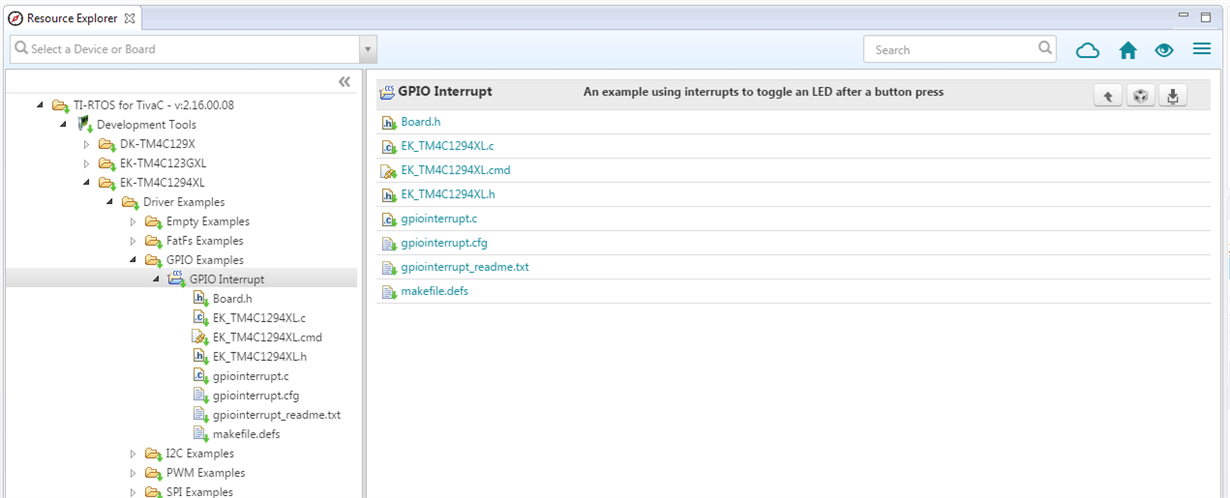
Task: Expand the I2C Examples node
Action: pyautogui.click(x=132, y=453)
